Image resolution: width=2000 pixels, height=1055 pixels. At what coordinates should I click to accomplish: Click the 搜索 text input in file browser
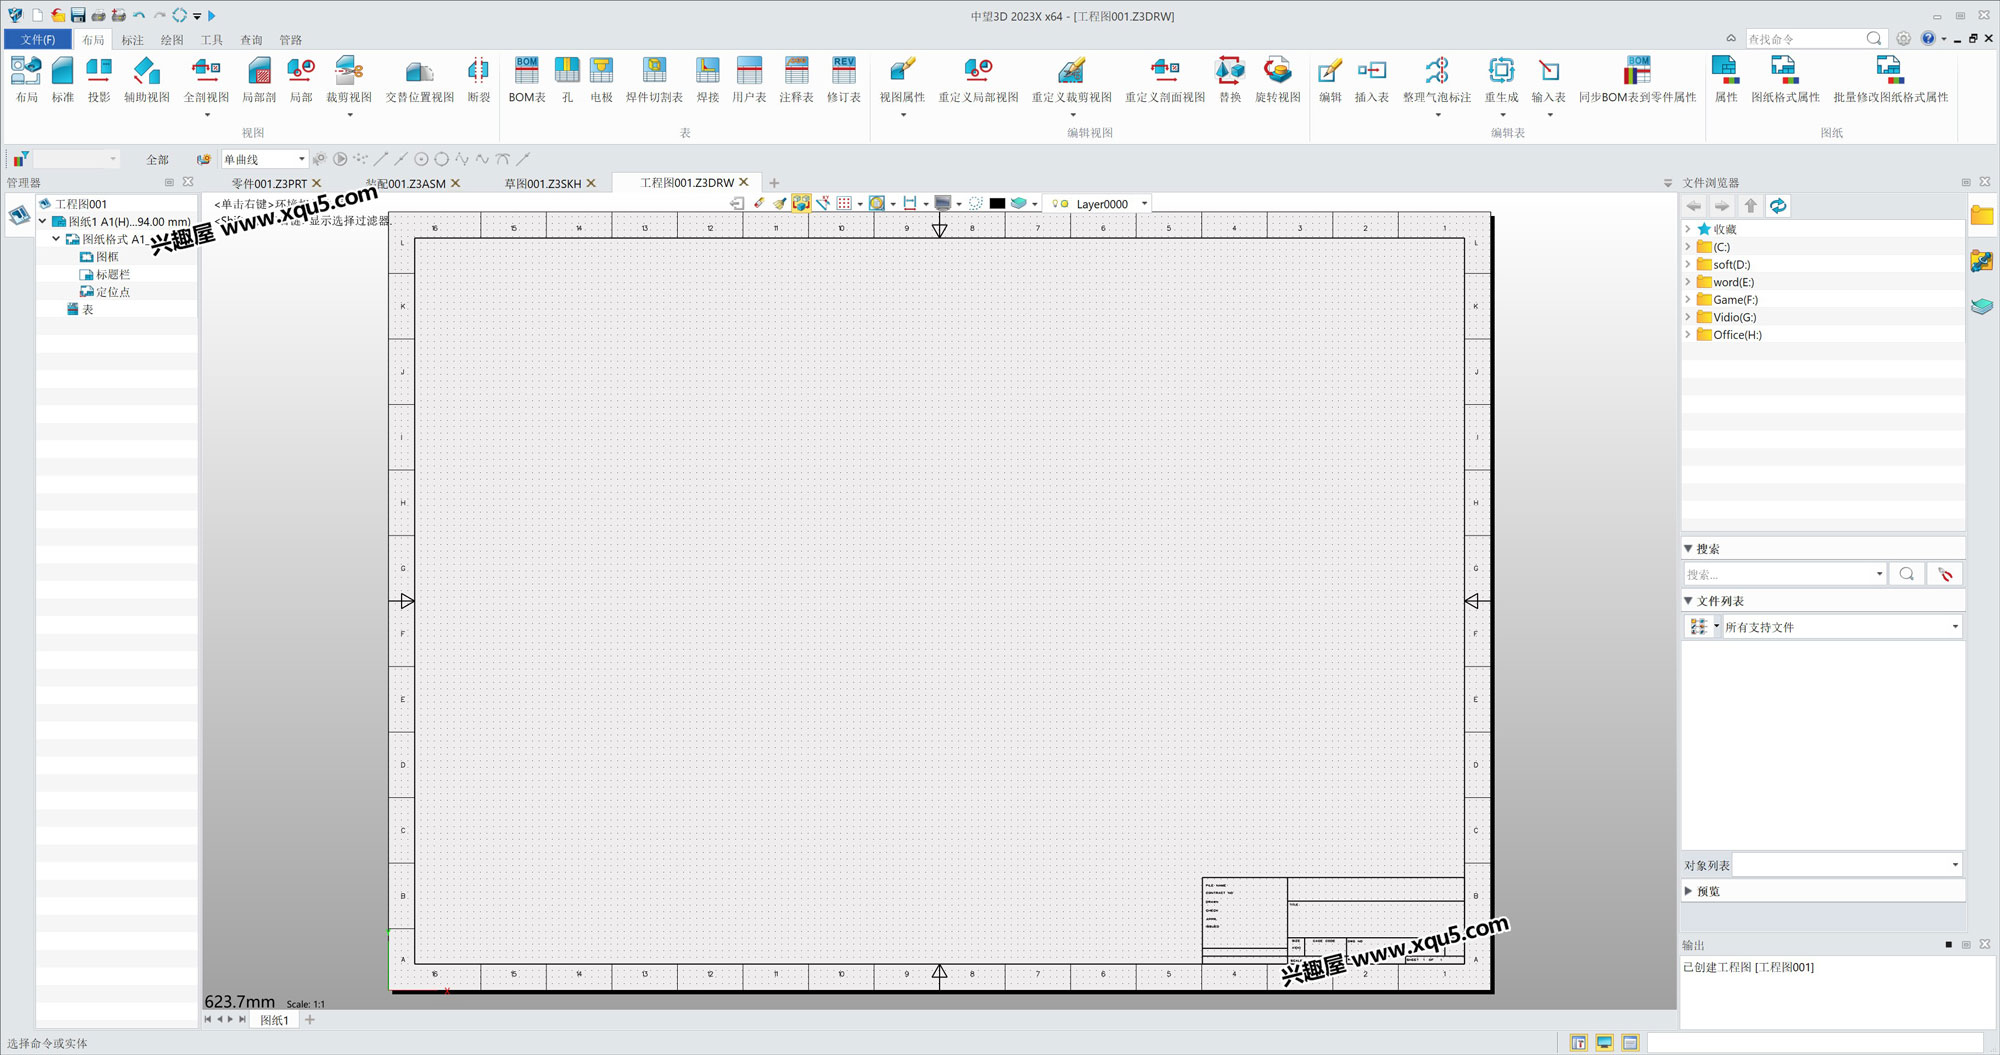(1778, 574)
